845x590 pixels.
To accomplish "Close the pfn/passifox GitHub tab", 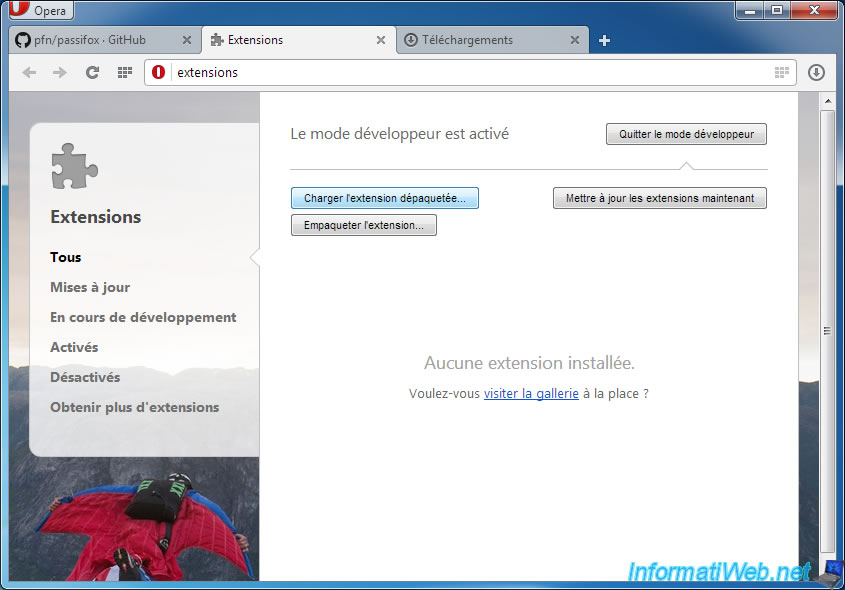I will click(x=186, y=40).
